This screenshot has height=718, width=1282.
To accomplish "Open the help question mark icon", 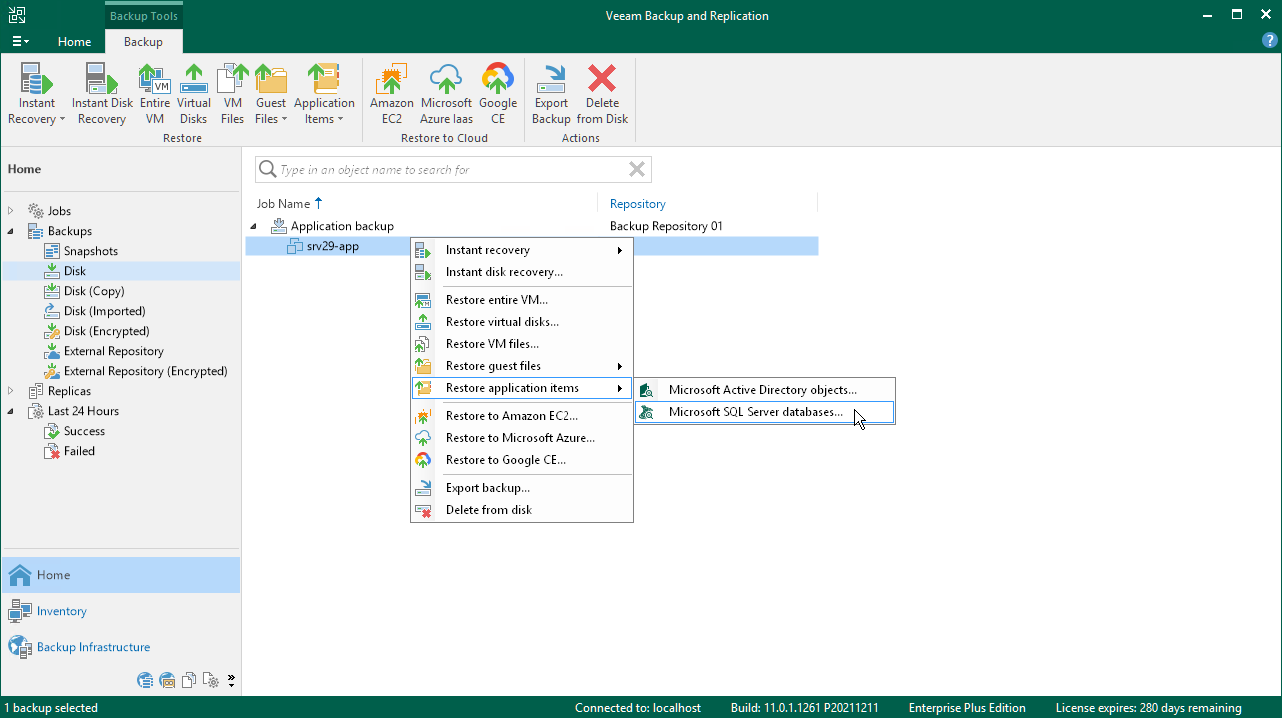I will 1270,41.
